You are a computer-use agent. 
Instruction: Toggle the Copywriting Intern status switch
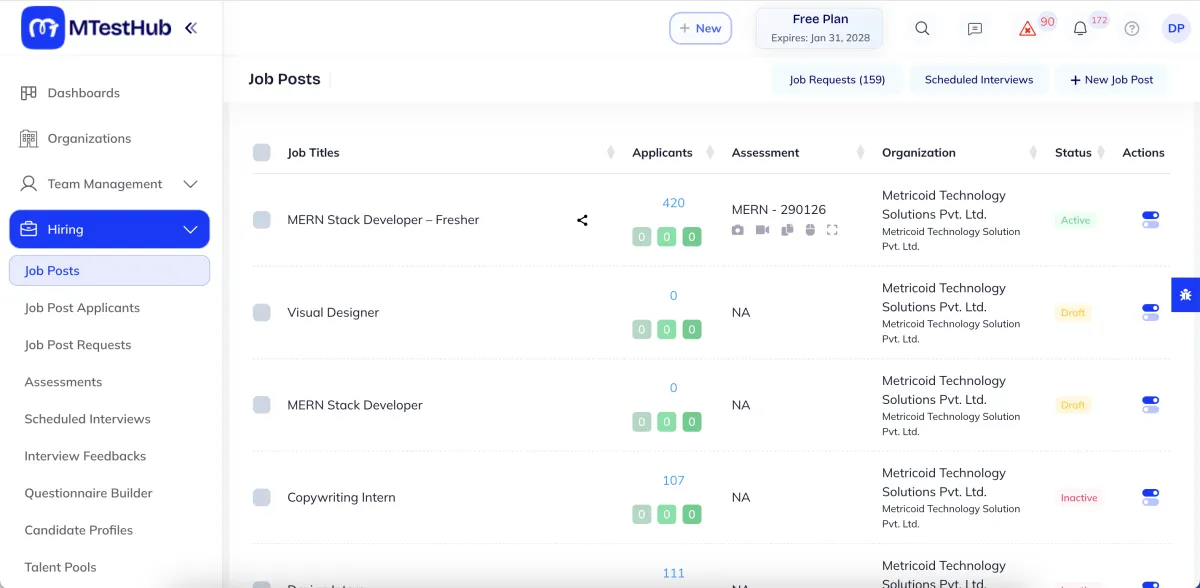1150,497
